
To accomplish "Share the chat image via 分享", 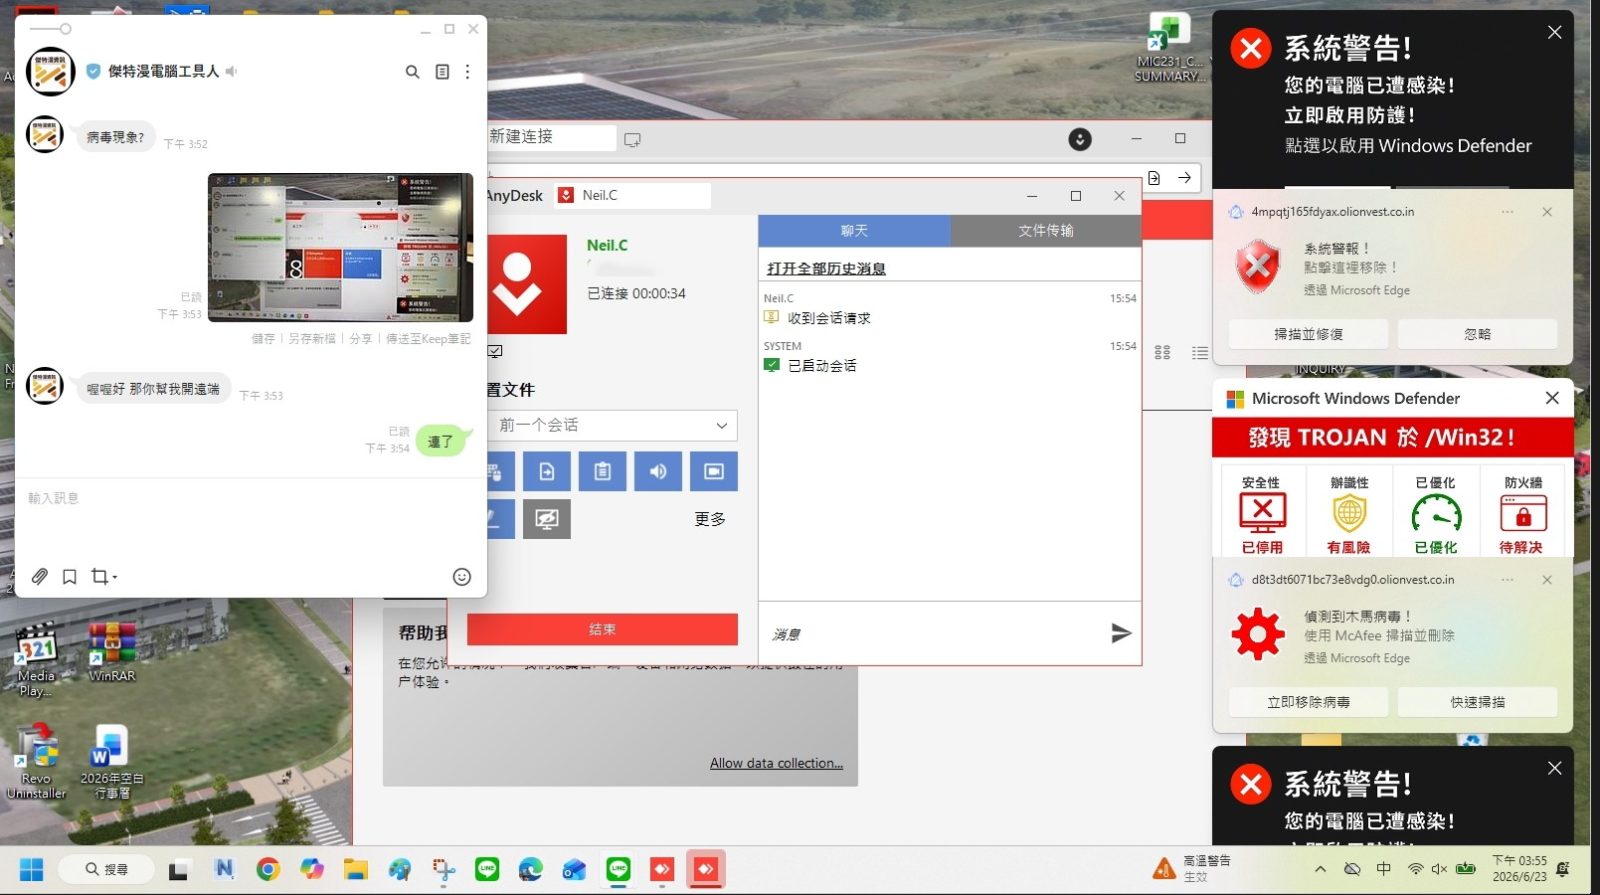I will (361, 339).
